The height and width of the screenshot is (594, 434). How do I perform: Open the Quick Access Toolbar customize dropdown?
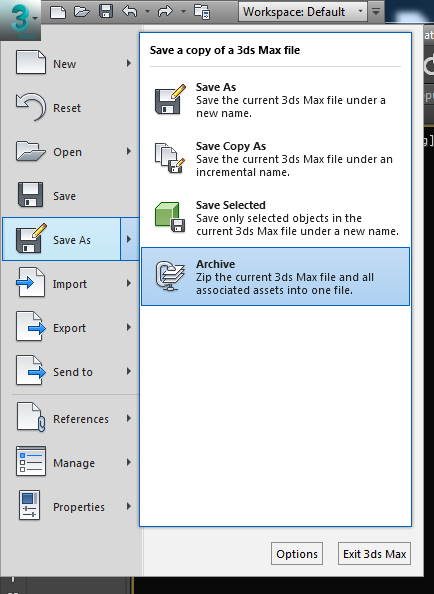(376, 12)
